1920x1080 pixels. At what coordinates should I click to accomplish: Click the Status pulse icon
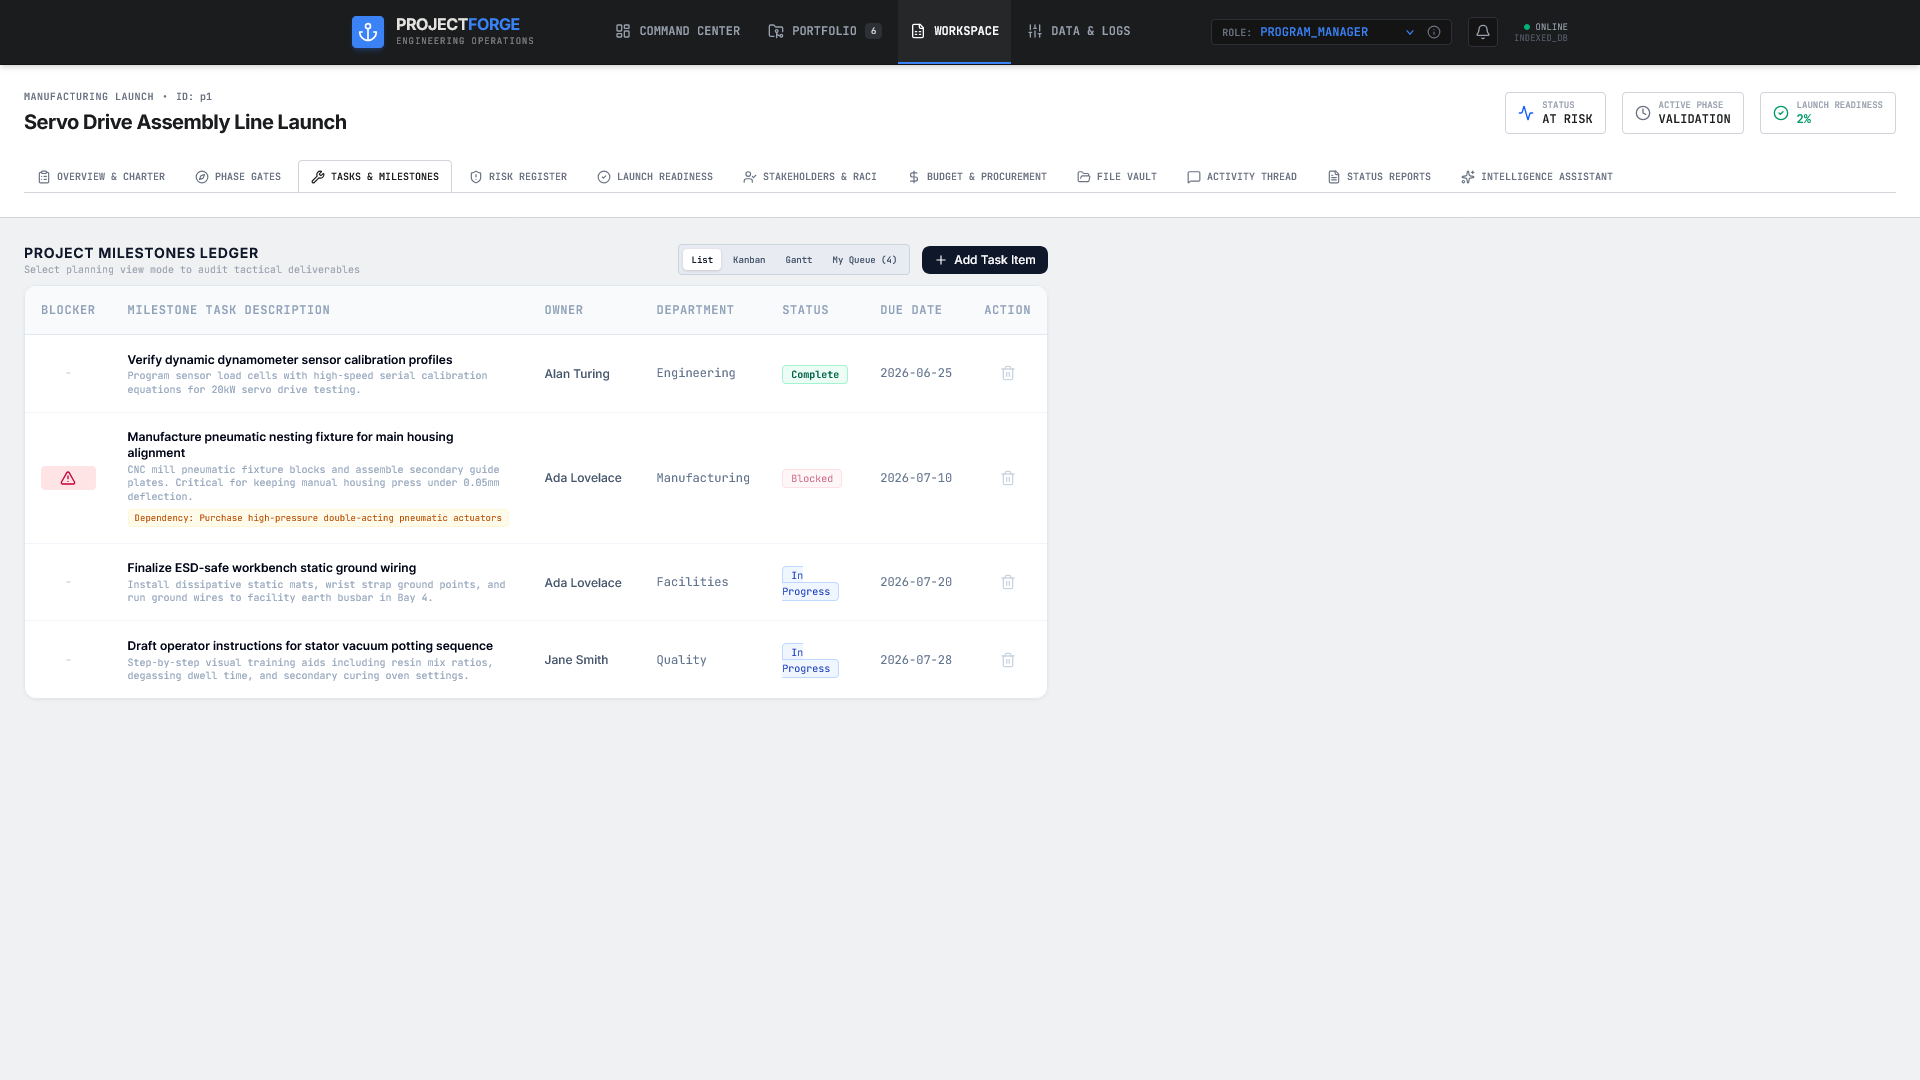click(1526, 113)
